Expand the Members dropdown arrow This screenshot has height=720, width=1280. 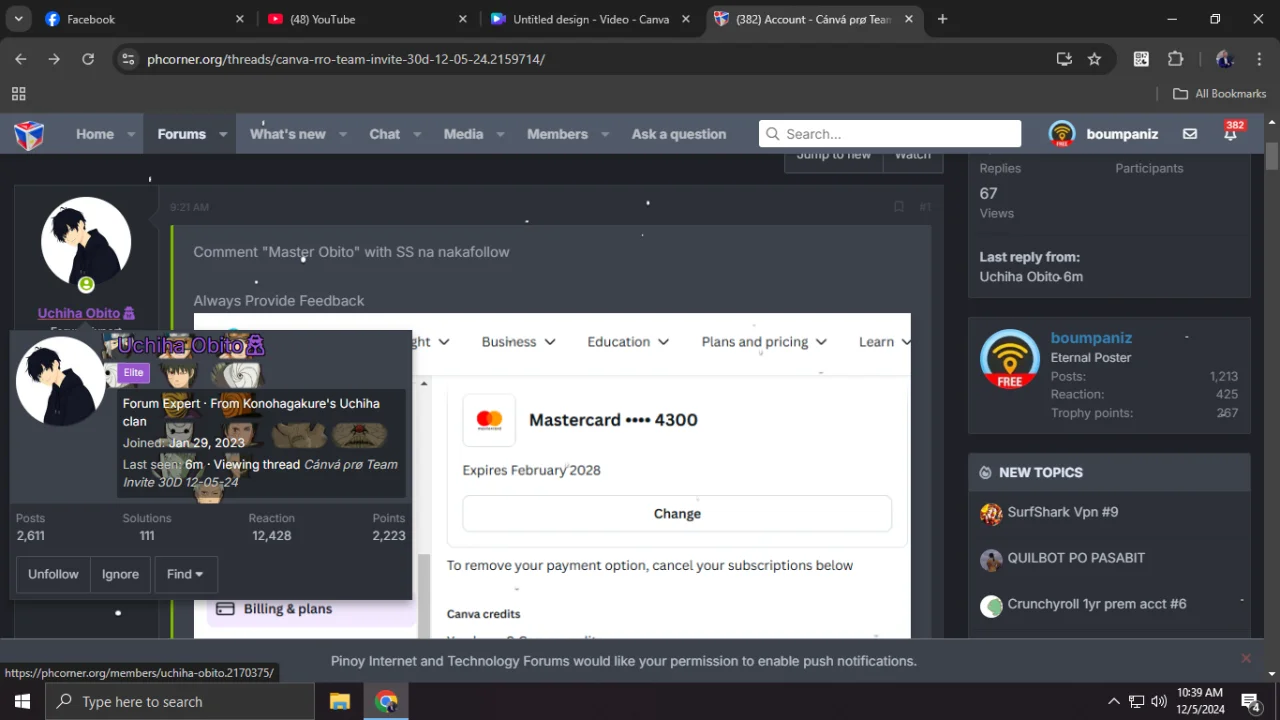pos(605,134)
